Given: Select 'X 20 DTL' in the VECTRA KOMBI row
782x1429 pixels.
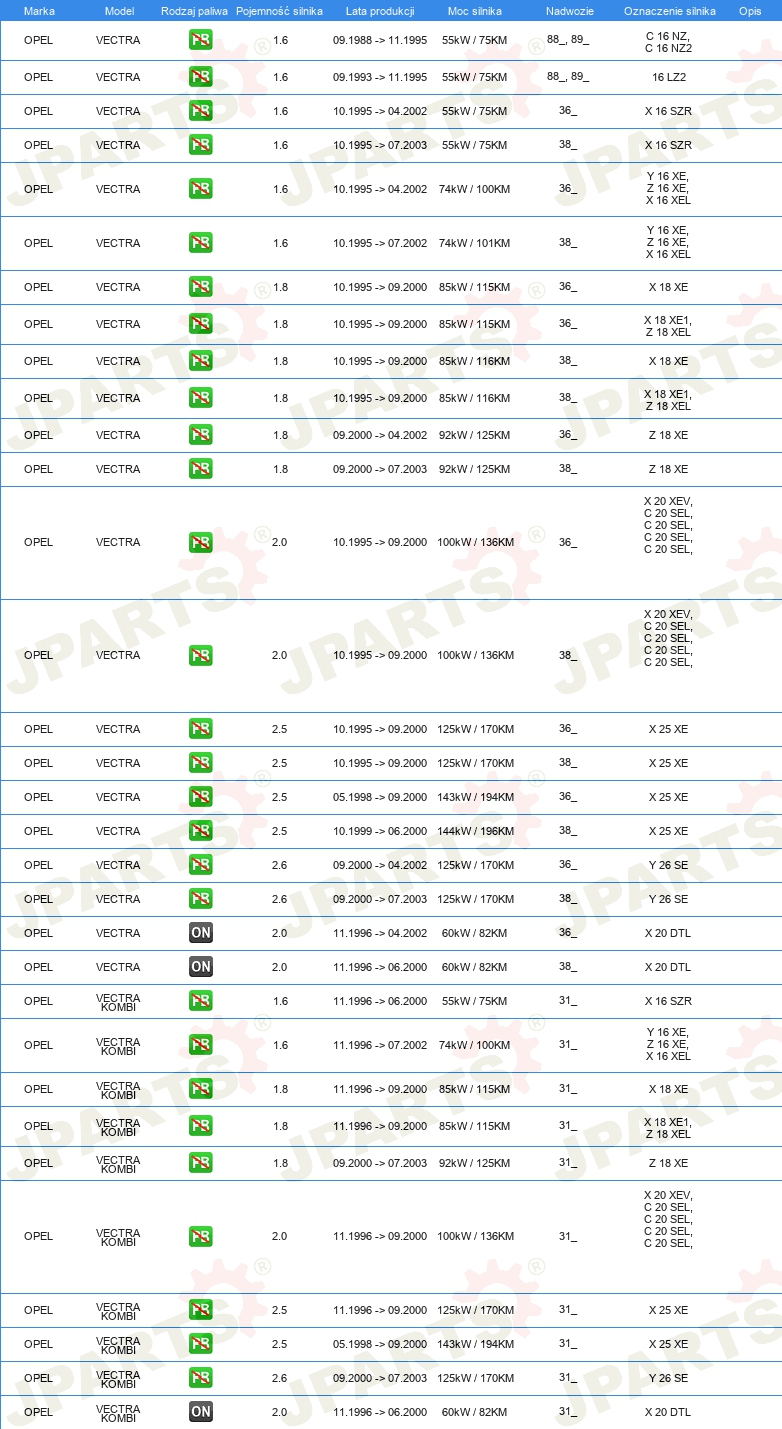Looking at the screenshot, I should point(668,1412).
